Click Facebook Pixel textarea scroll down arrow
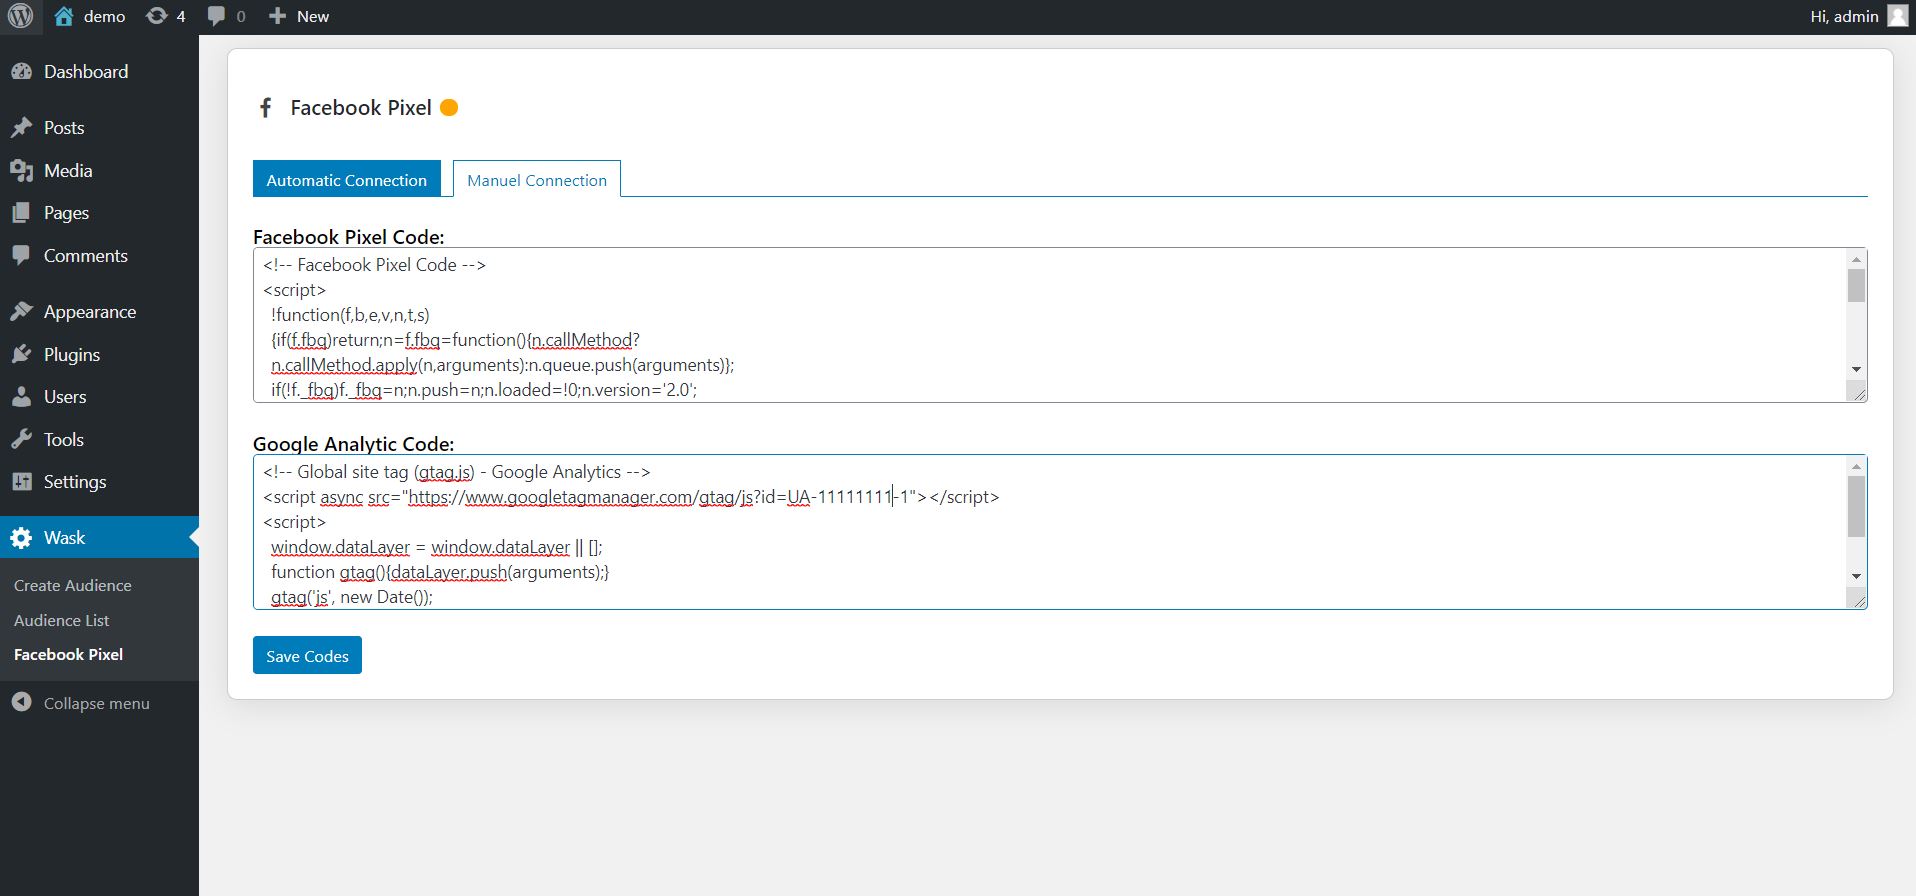 [x=1856, y=369]
